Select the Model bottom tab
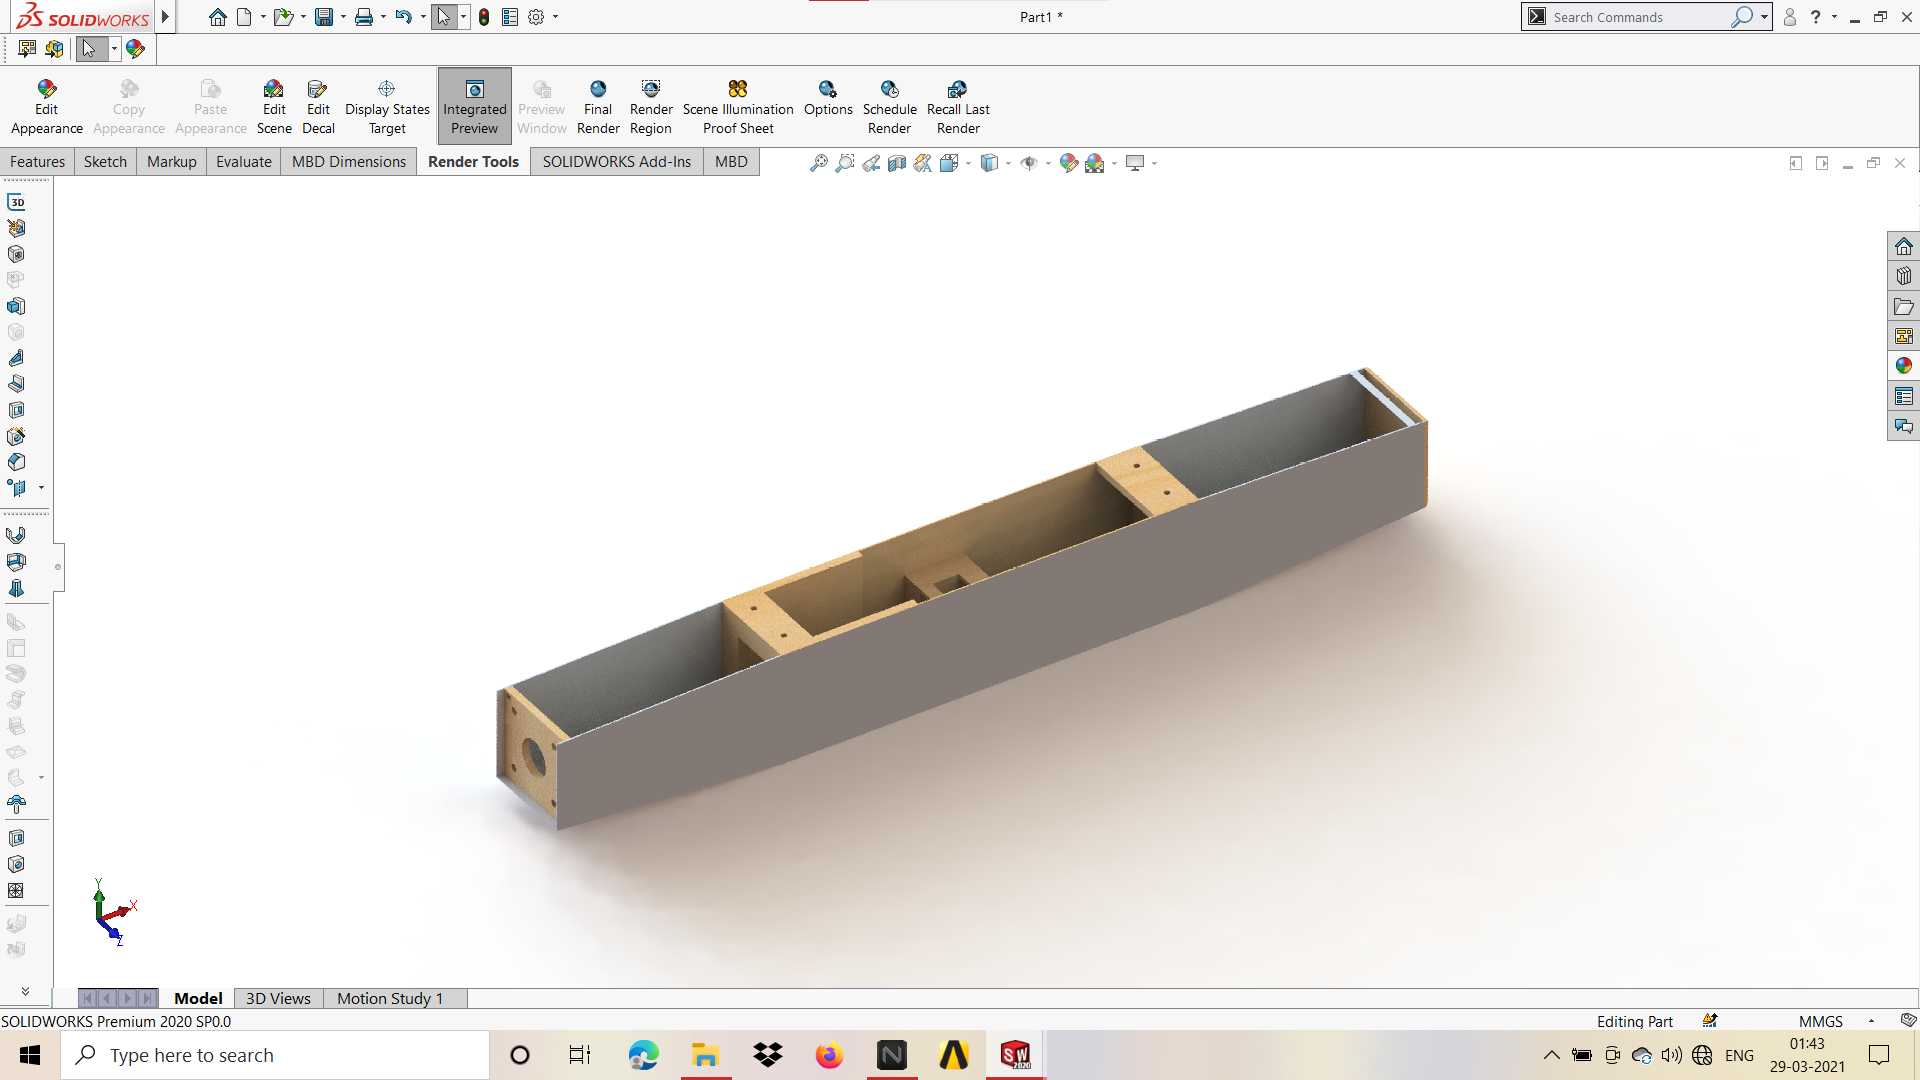The height and width of the screenshot is (1080, 1920). click(198, 998)
